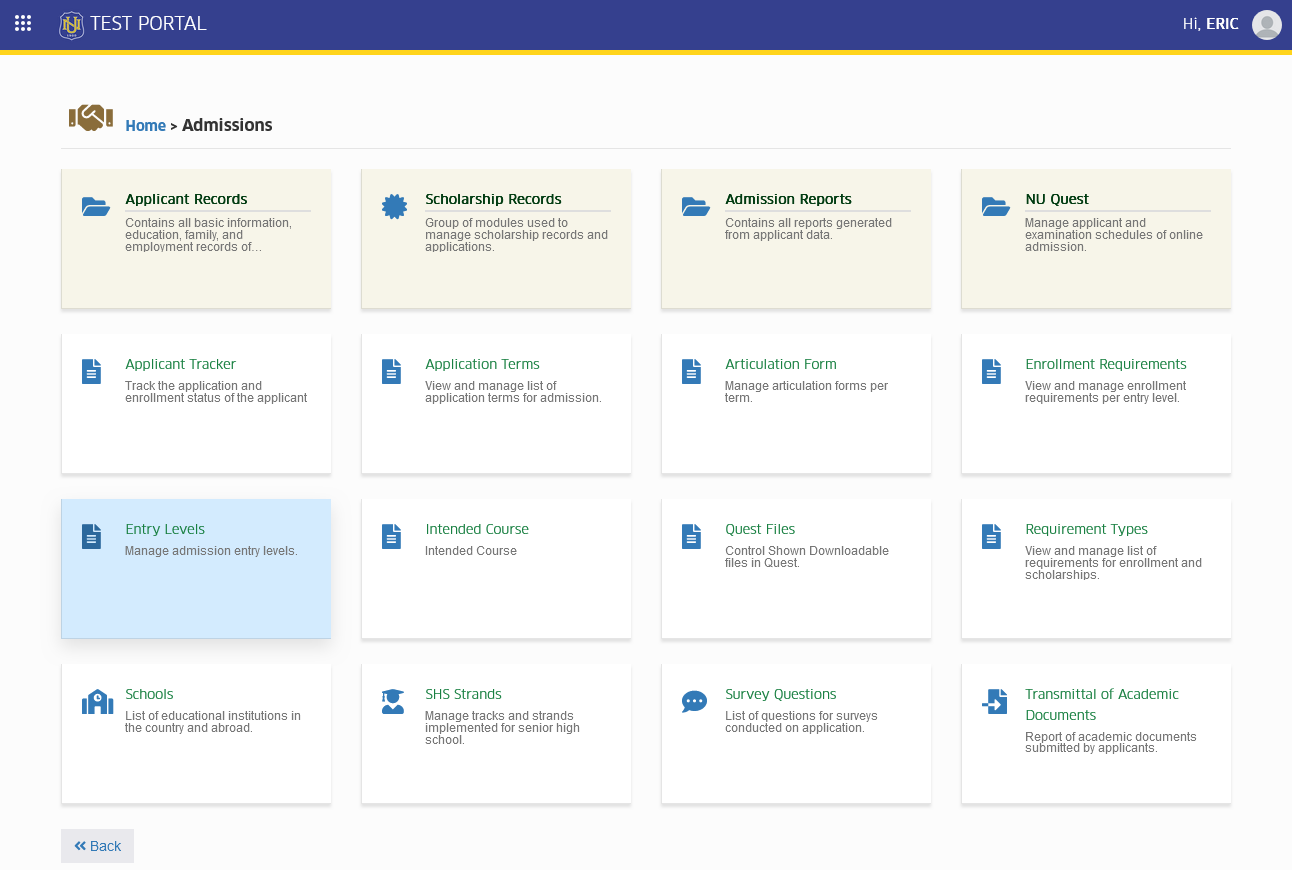The height and width of the screenshot is (870, 1292).
Task: Open the user avatar profile icon
Action: point(1266,24)
